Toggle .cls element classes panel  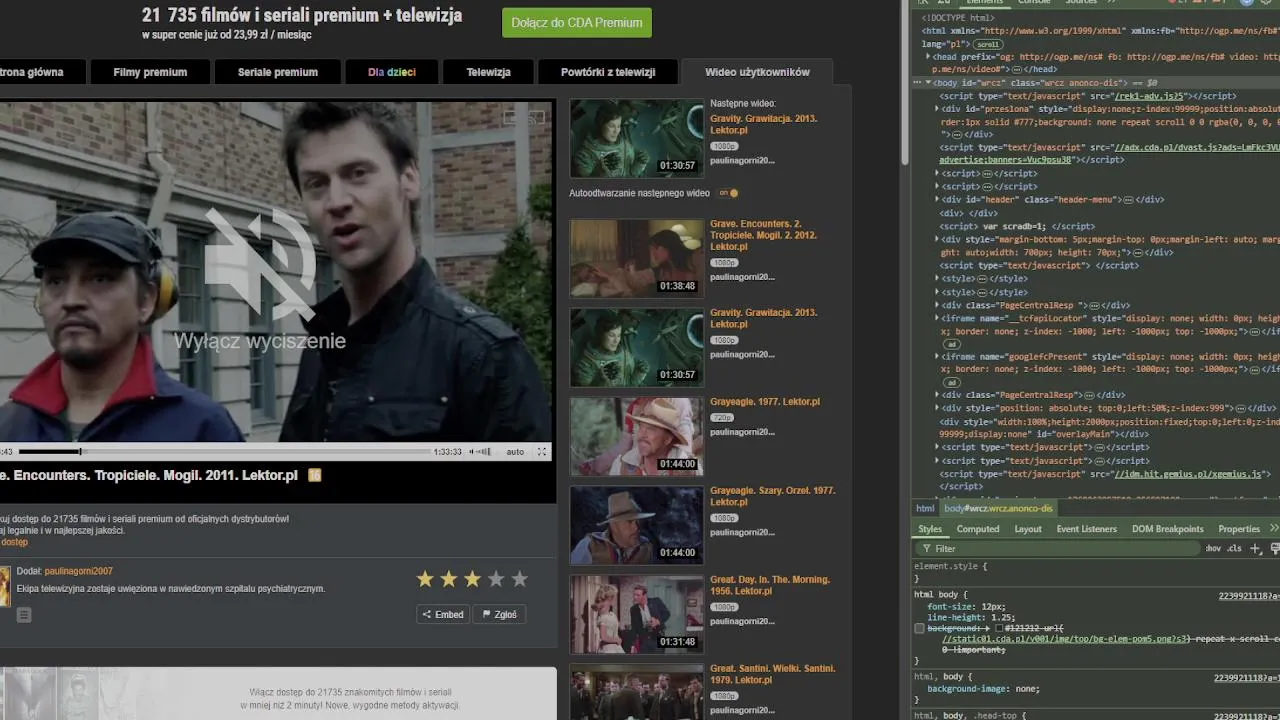[1234, 548]
